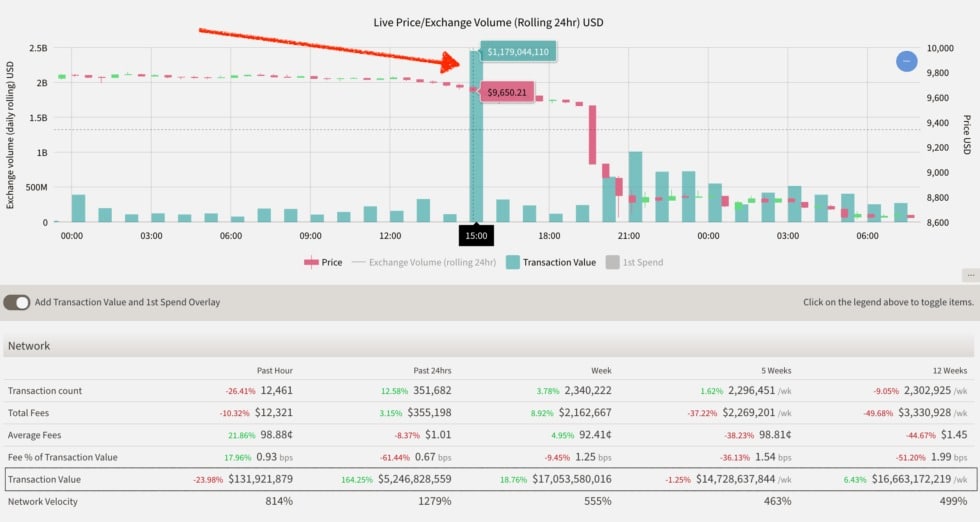Select the tall 15:00 transaction value bar
The width and height of the screenshot is (980, 522).
coord(476,136)
